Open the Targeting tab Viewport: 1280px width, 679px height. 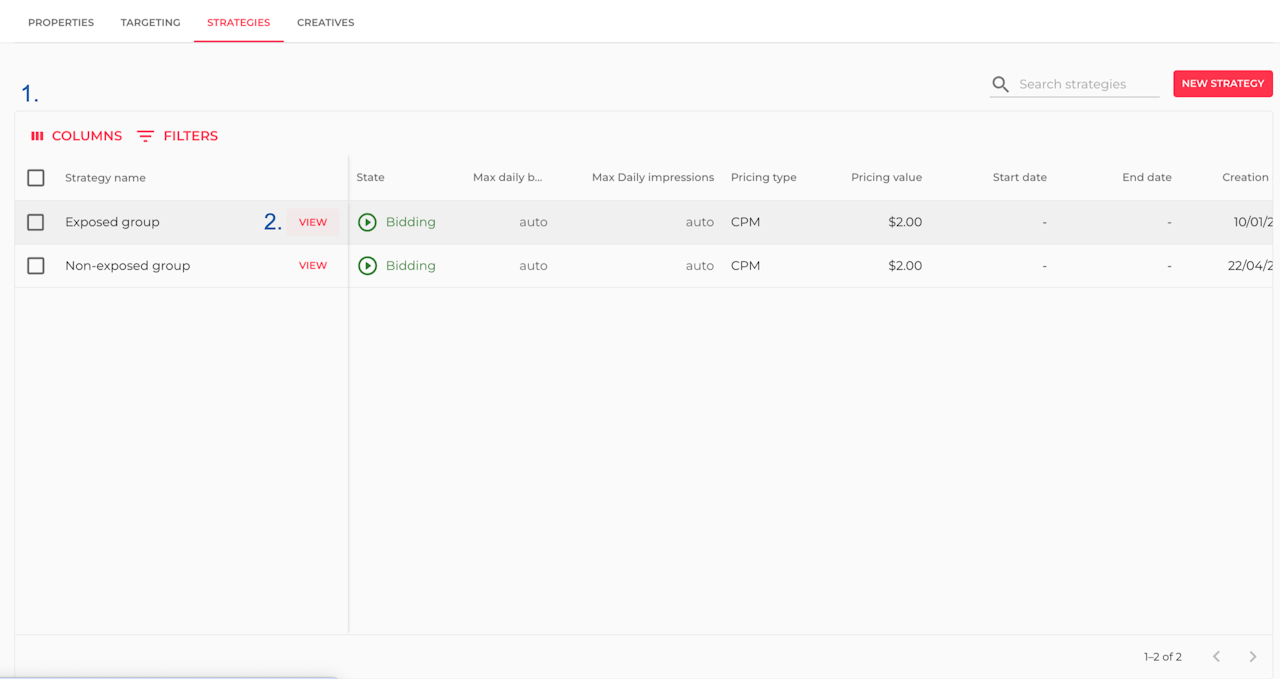point(150,22)
